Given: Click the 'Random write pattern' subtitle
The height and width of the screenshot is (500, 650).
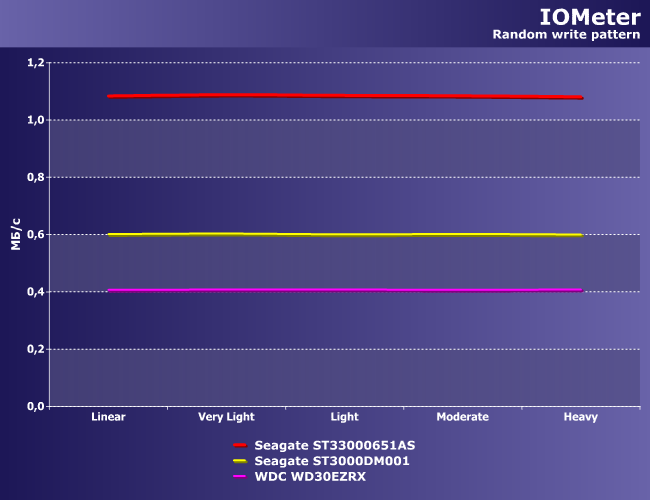Looking at the screenshot, I should pos(566,34).
